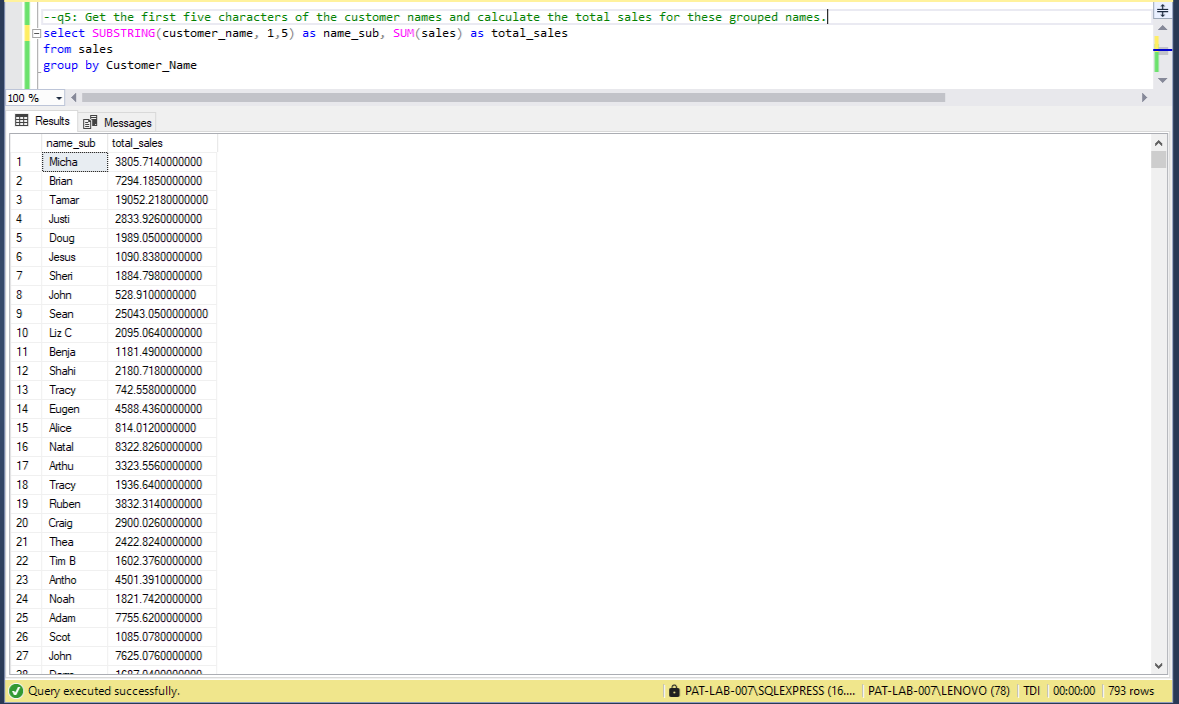Select the Noah name cell
The width and height of the screenshot is (1179, 704).
click(x=74, y=599)
